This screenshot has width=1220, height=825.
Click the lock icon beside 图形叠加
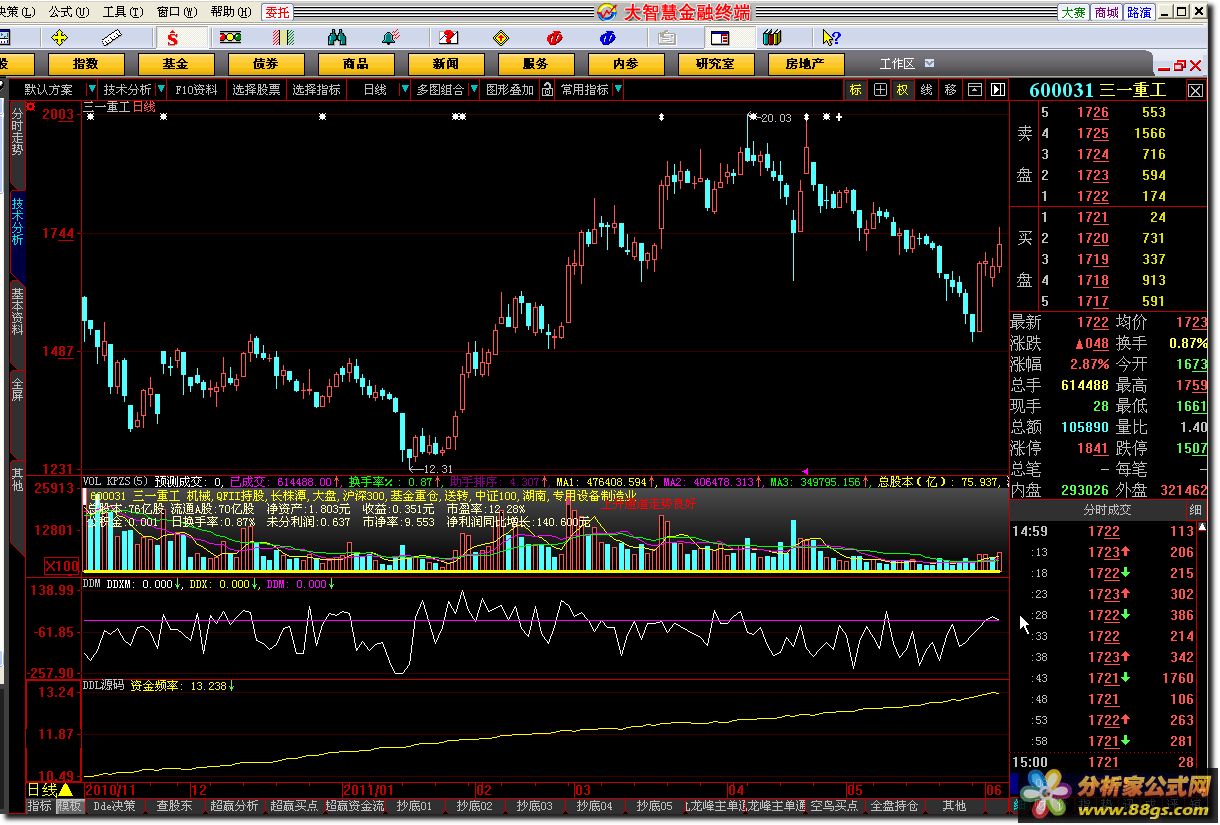pos(546,89)
